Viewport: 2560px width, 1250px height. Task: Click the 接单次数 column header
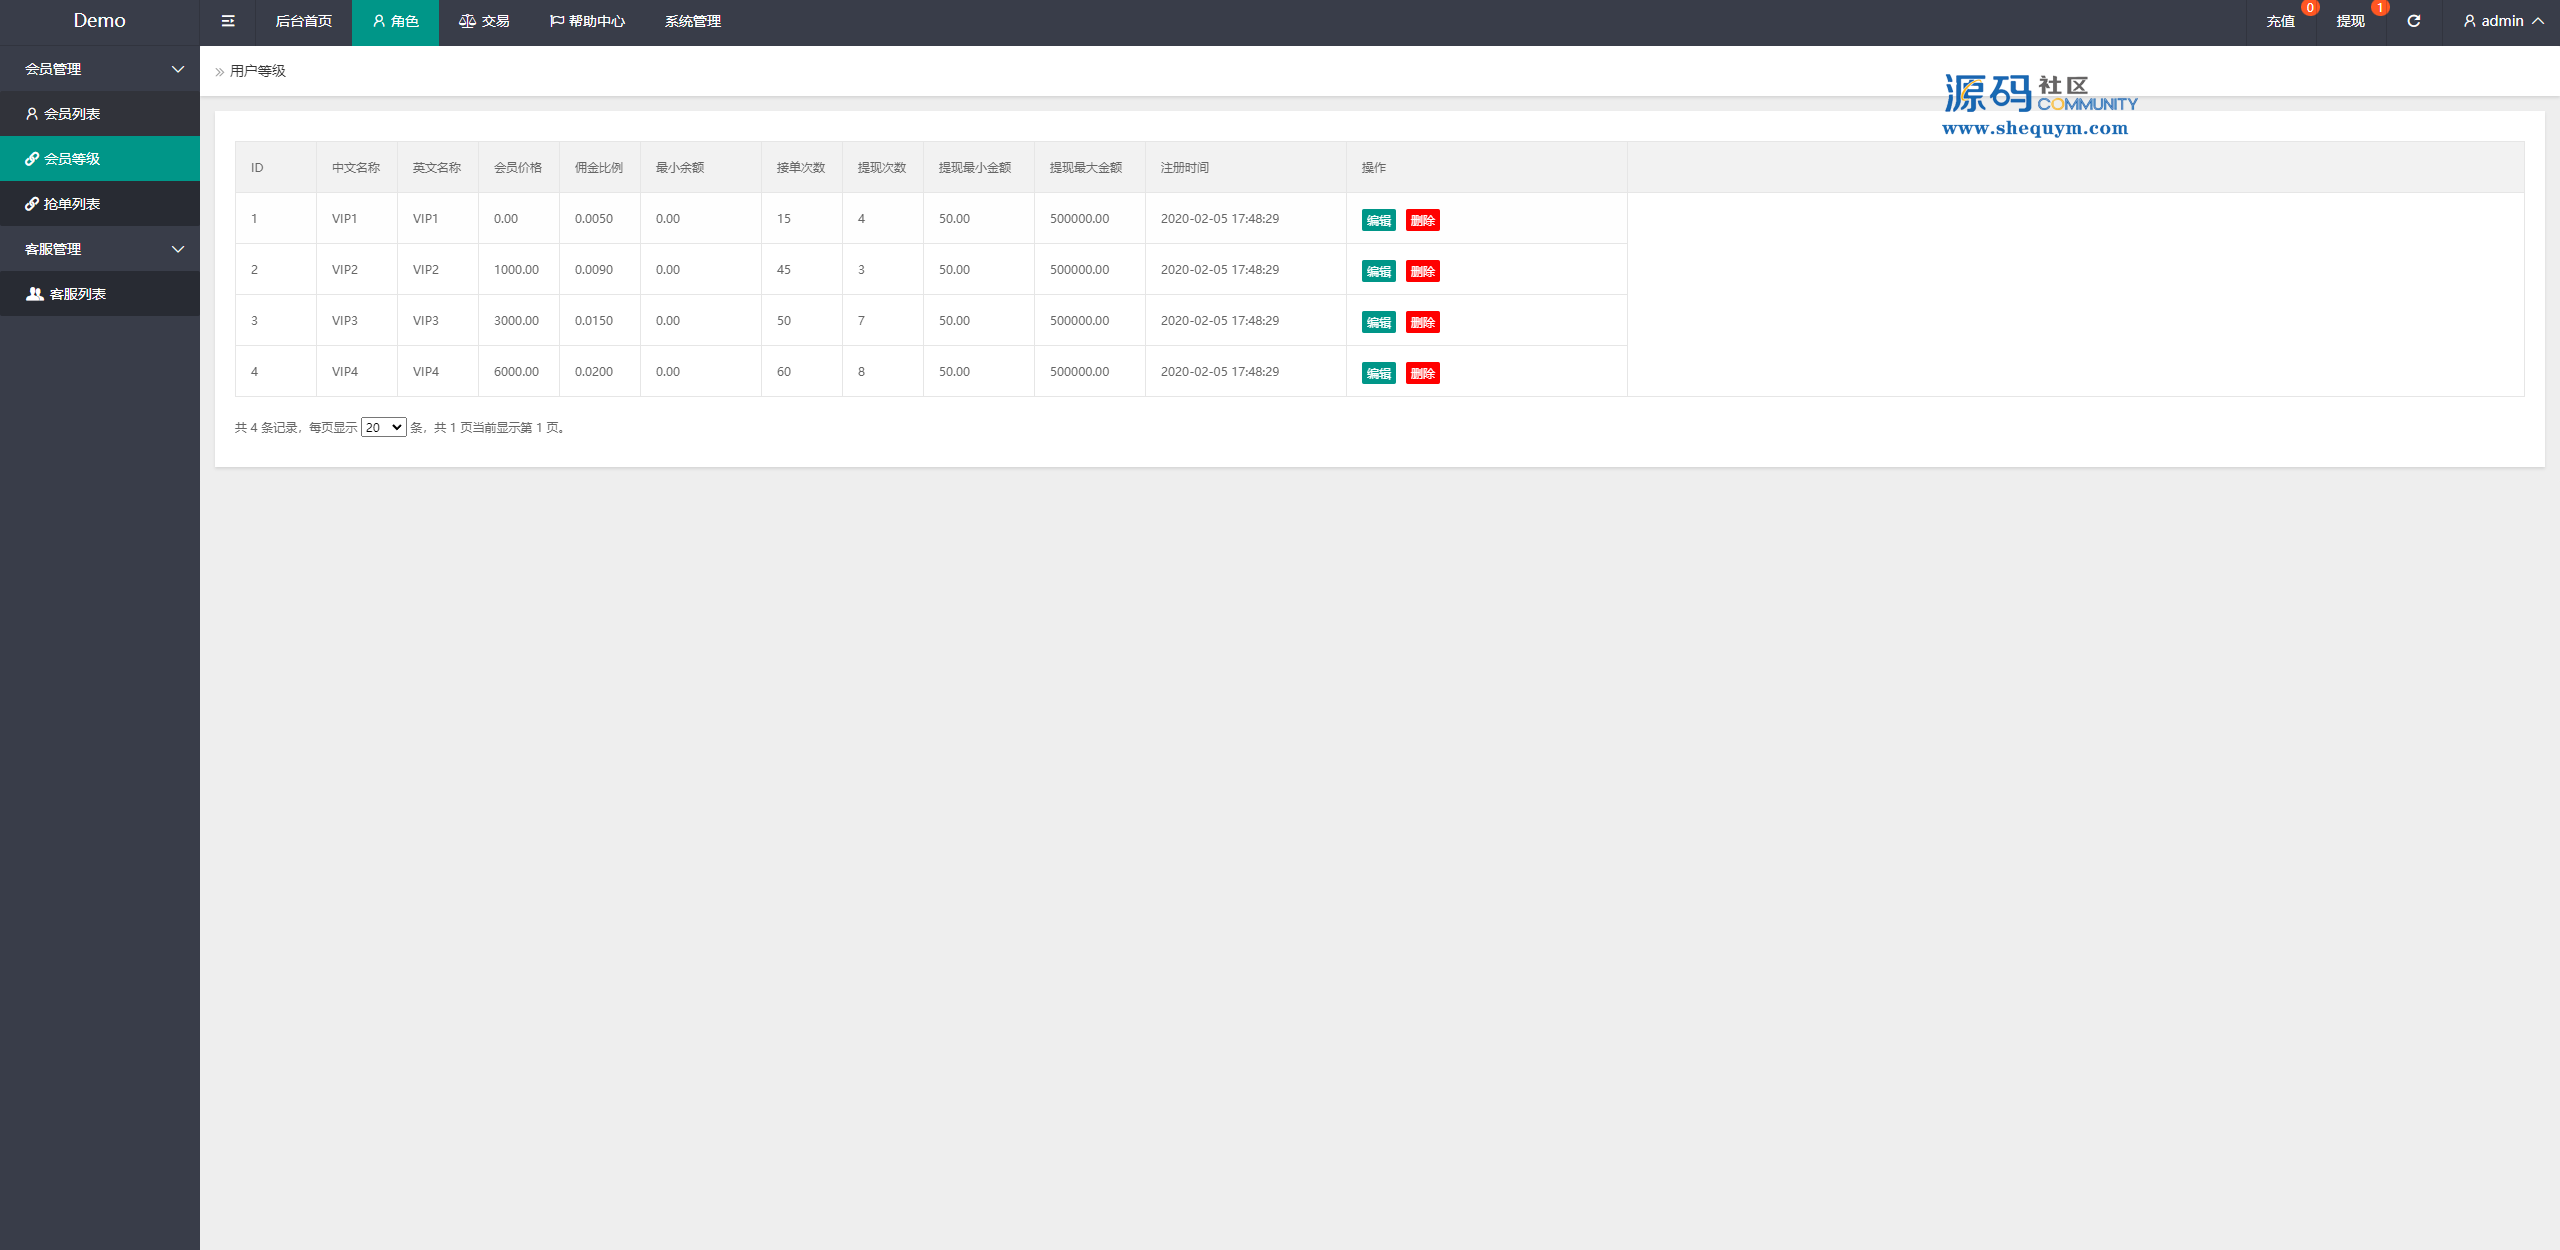[x=801, y=167]
